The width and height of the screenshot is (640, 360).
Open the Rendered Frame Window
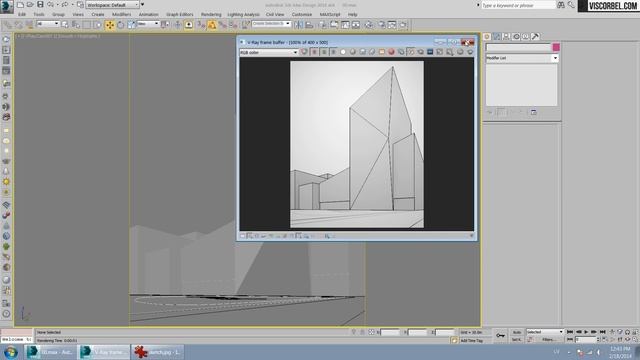pos(392,25)
